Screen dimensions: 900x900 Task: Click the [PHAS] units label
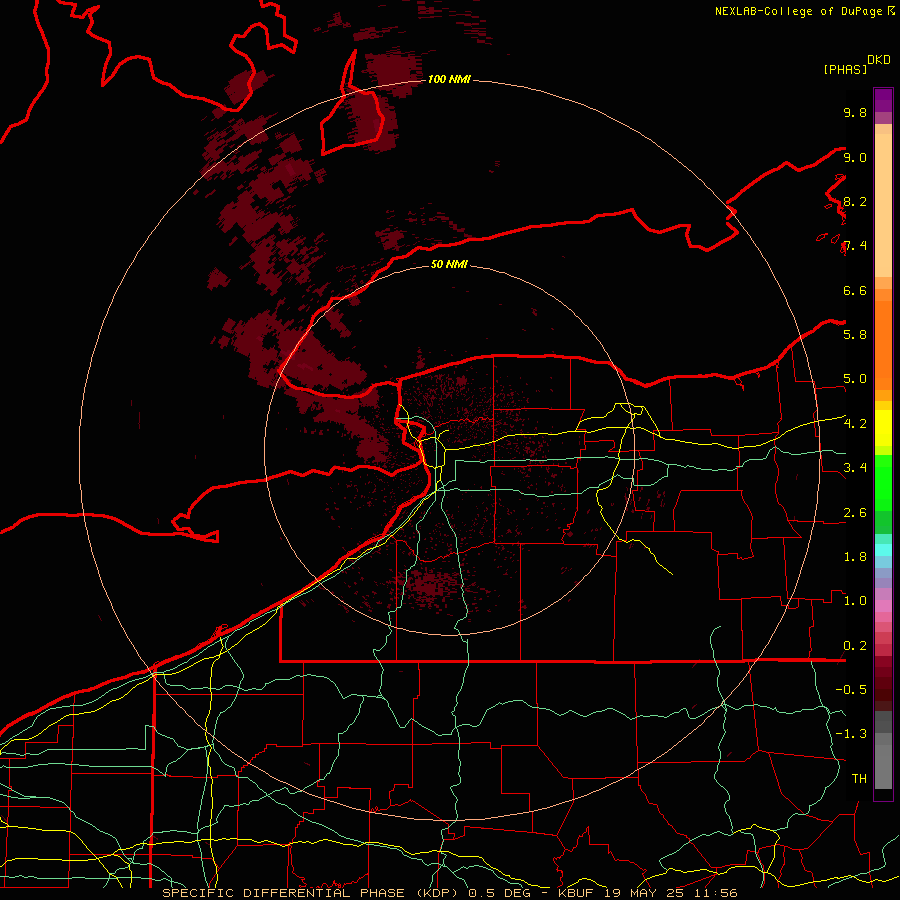tap(845, 69)
